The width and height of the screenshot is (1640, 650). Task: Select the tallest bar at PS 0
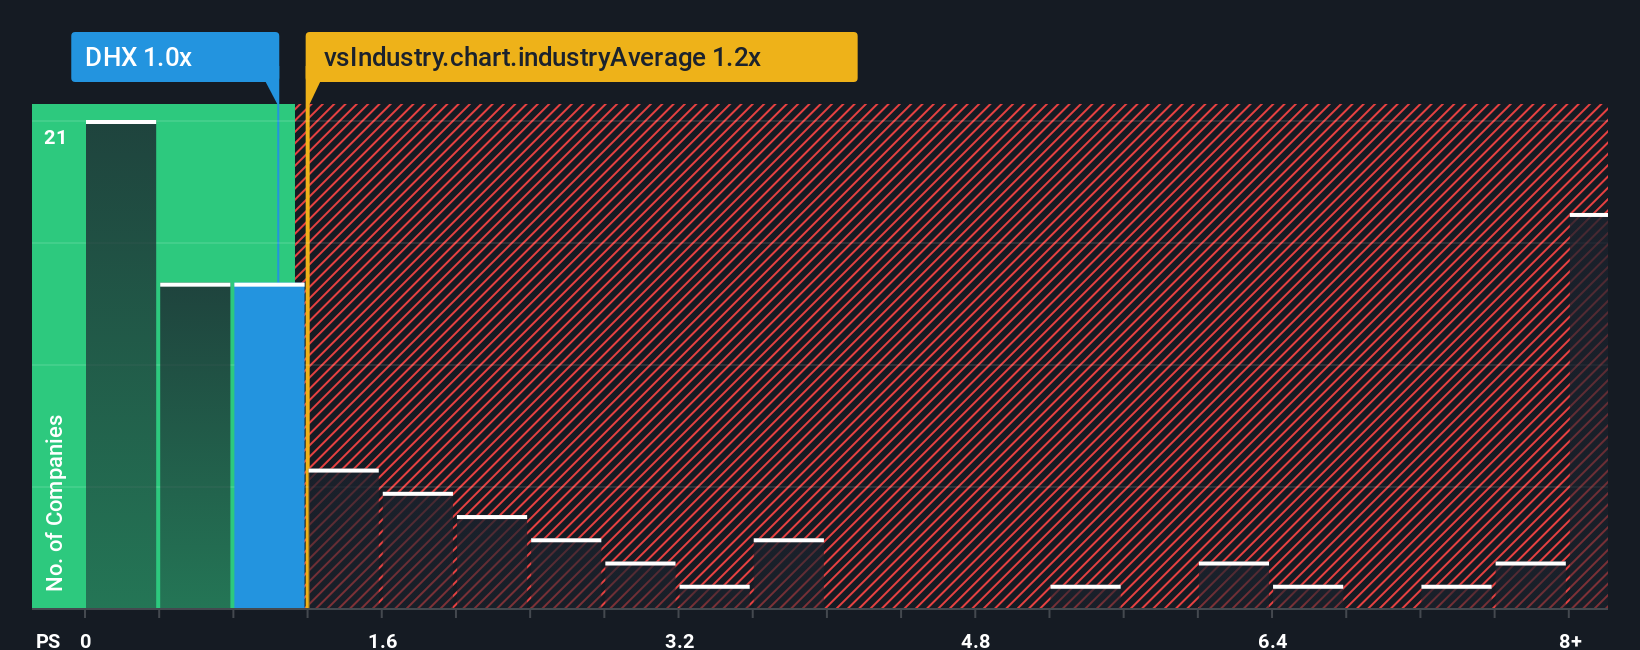121,364
